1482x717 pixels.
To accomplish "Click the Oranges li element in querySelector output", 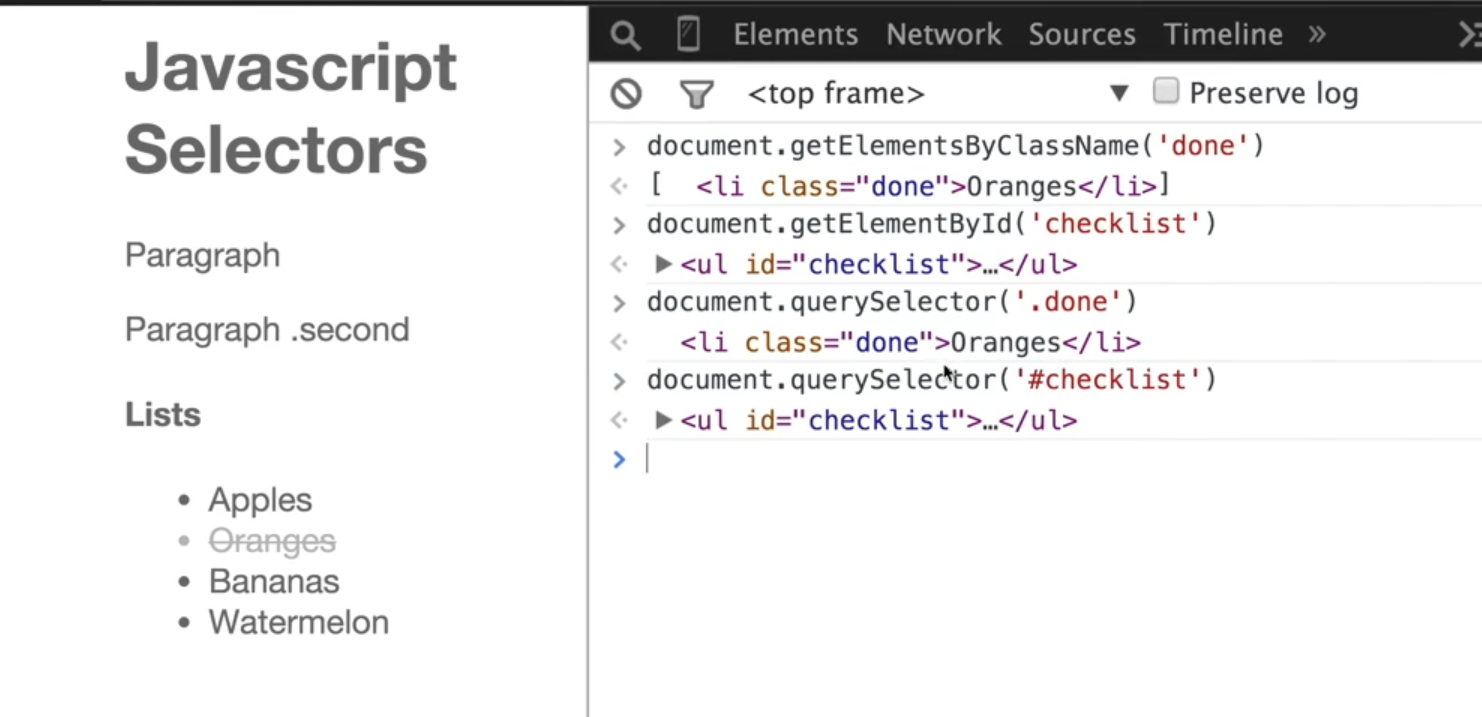I will click(x=910, y=343).
